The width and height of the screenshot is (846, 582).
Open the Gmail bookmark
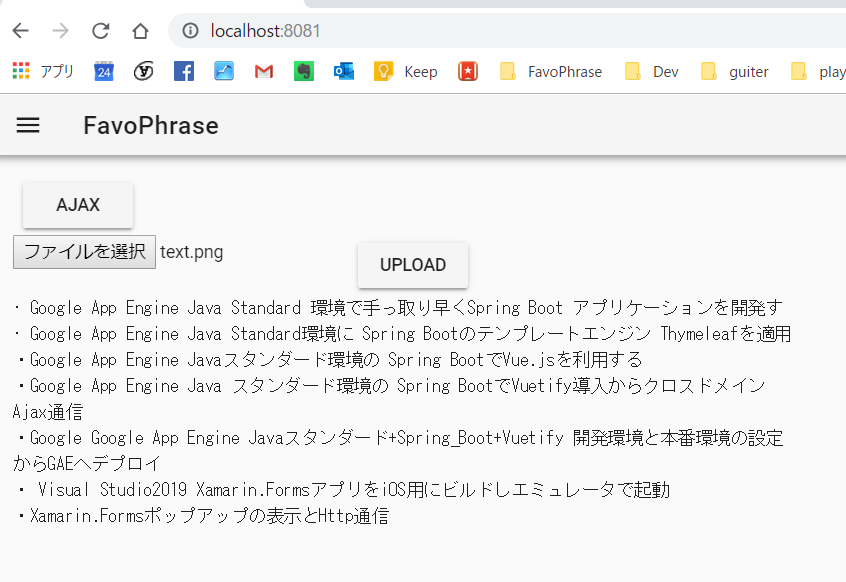[264, 71]
